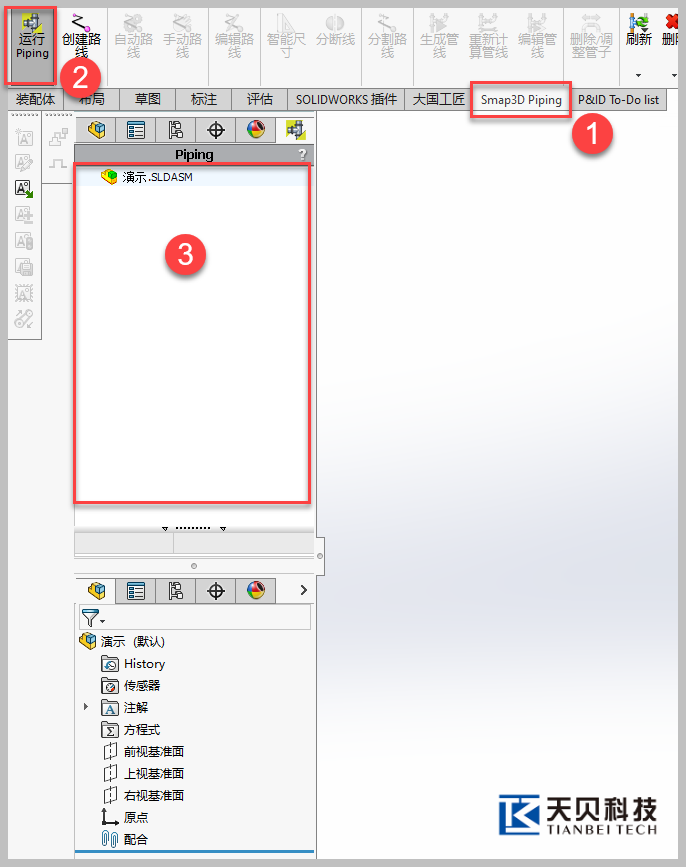The image size is (686, 867).
Task: Select the 原点 origin item
Action: pyautogui.click(x=124, y=817)
